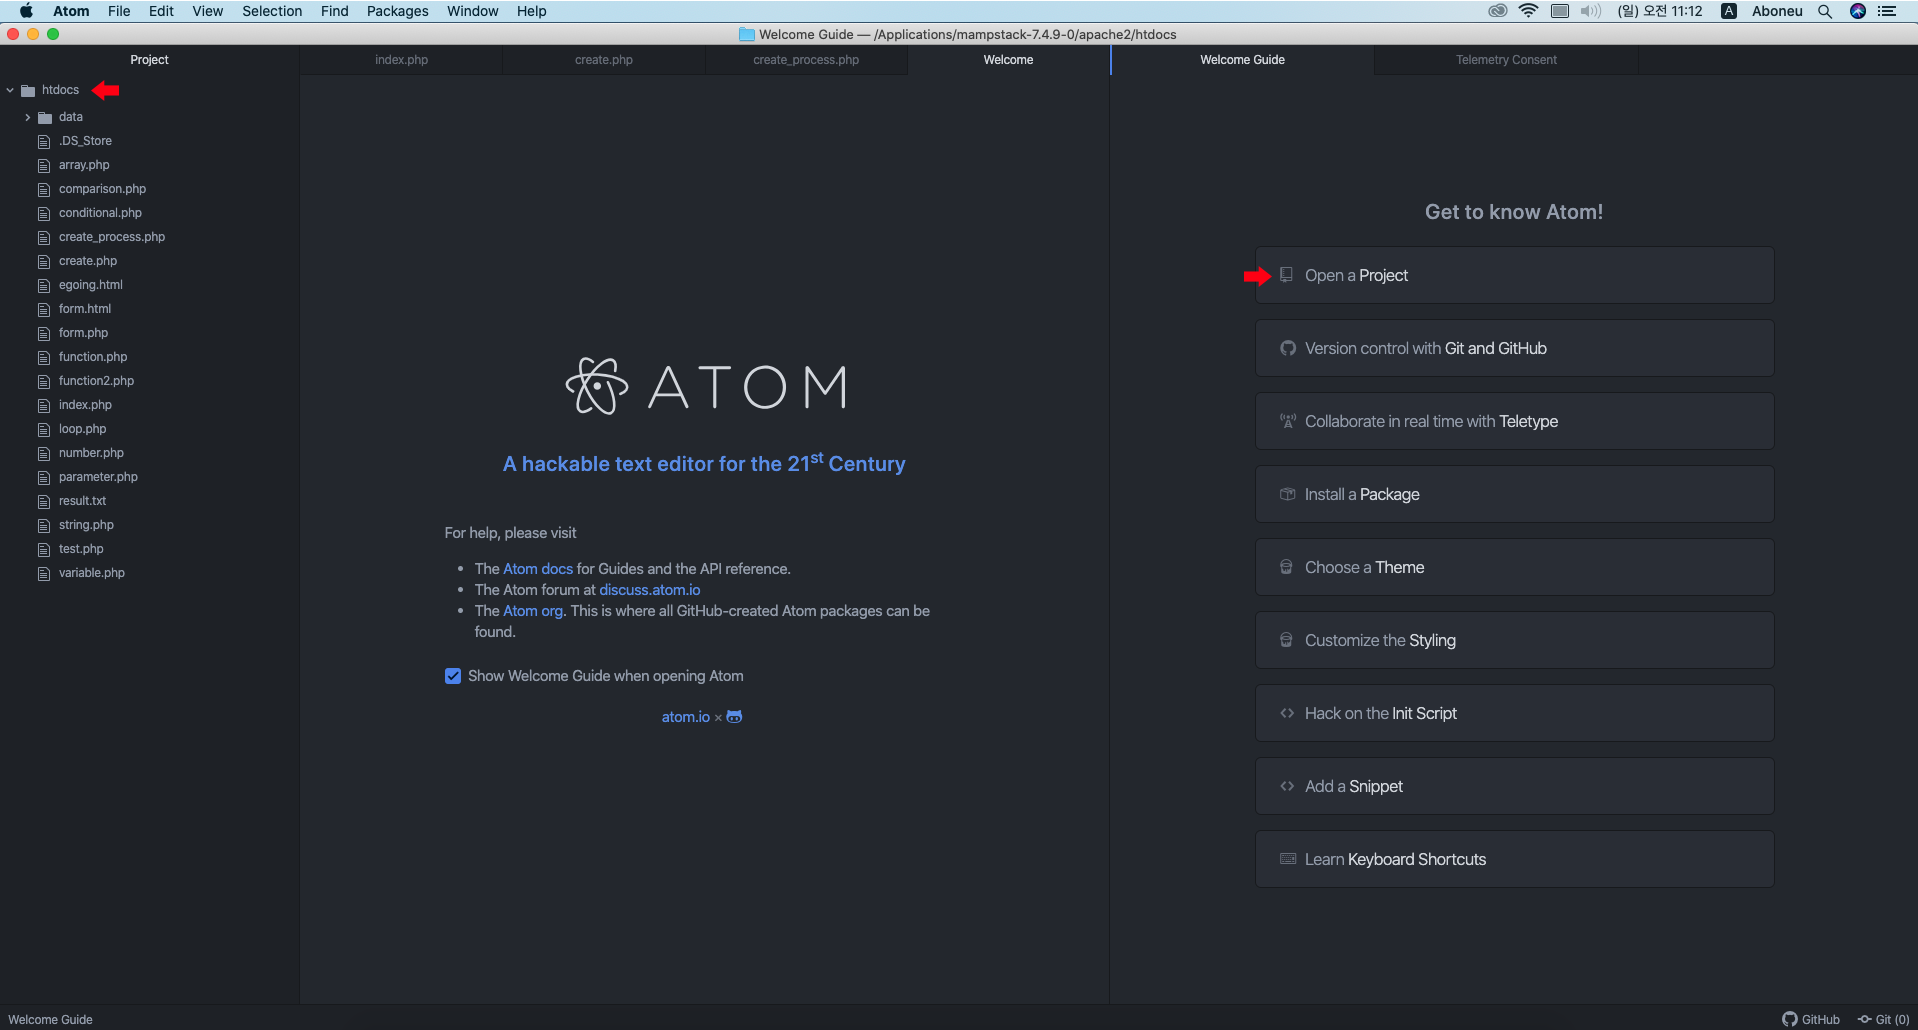1918x1030 pixels.
Task: Click the paintcan icon beside Choose a Theme
Action: coord(1287,567)
